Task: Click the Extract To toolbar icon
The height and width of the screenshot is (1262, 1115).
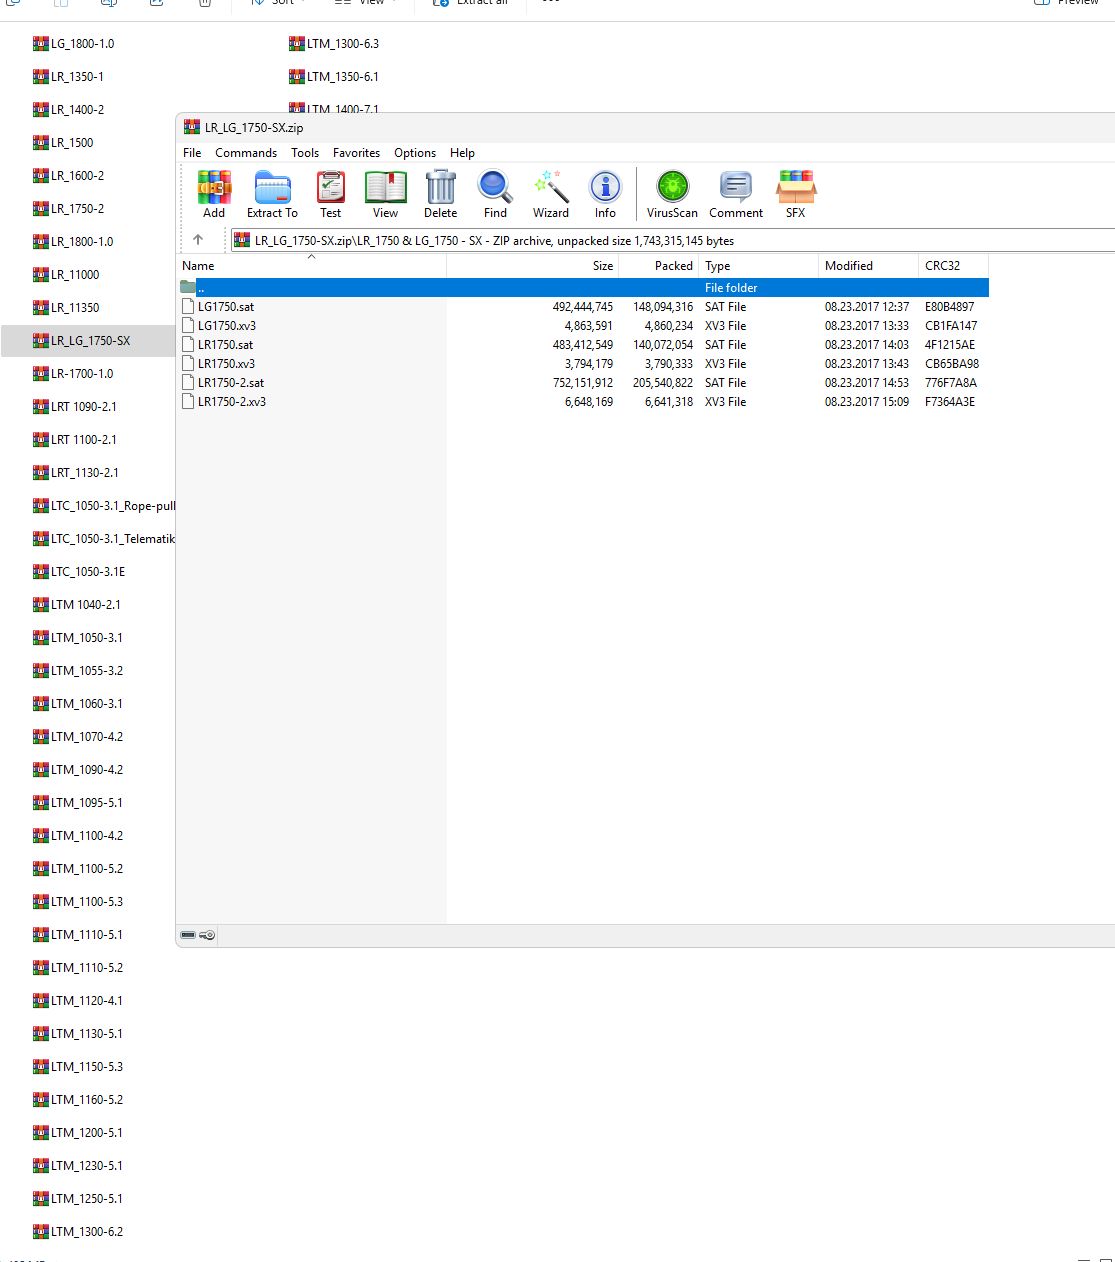Action: 272,194
